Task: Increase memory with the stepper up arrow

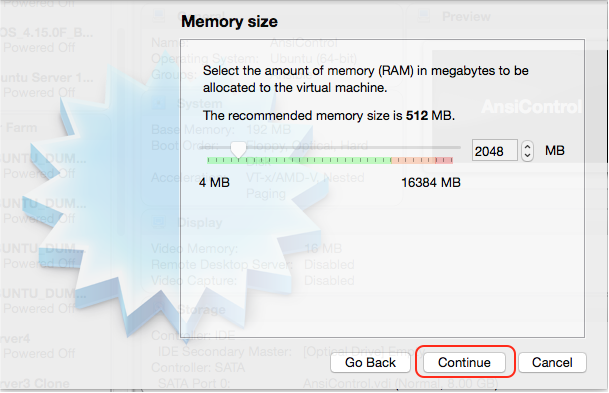Action: [527, 146]
